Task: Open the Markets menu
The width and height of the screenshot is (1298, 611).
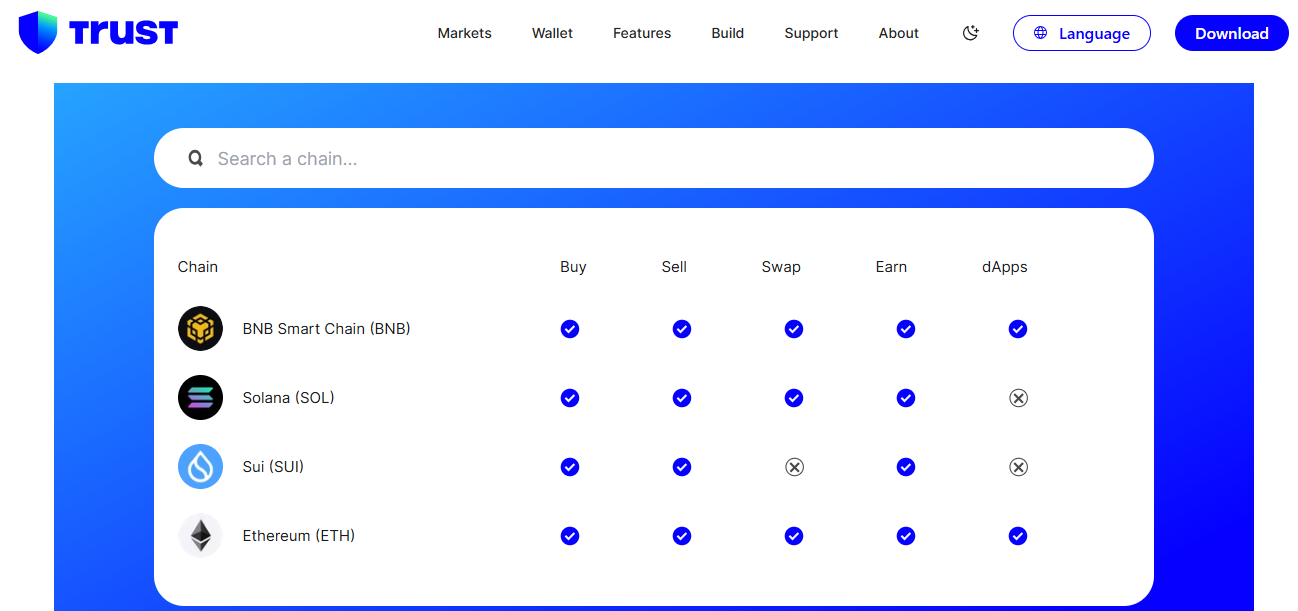Action: pos(464,33)
